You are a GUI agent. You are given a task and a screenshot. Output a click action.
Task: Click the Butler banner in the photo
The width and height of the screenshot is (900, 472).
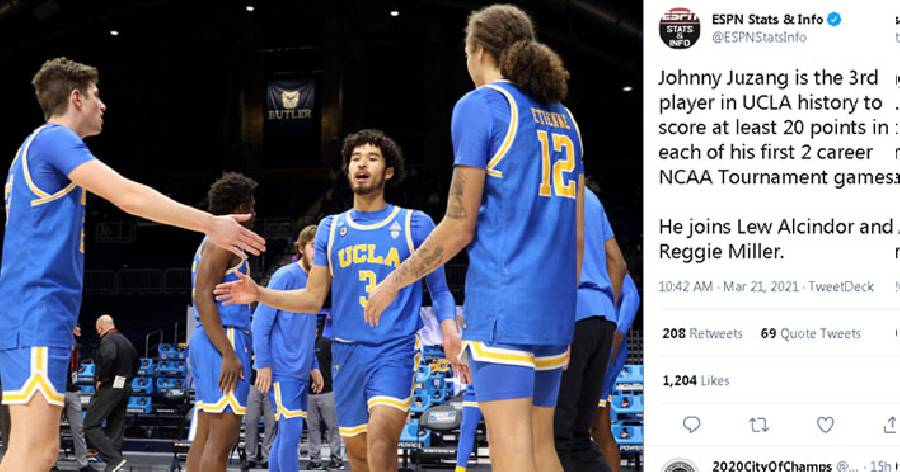point(290,100)
